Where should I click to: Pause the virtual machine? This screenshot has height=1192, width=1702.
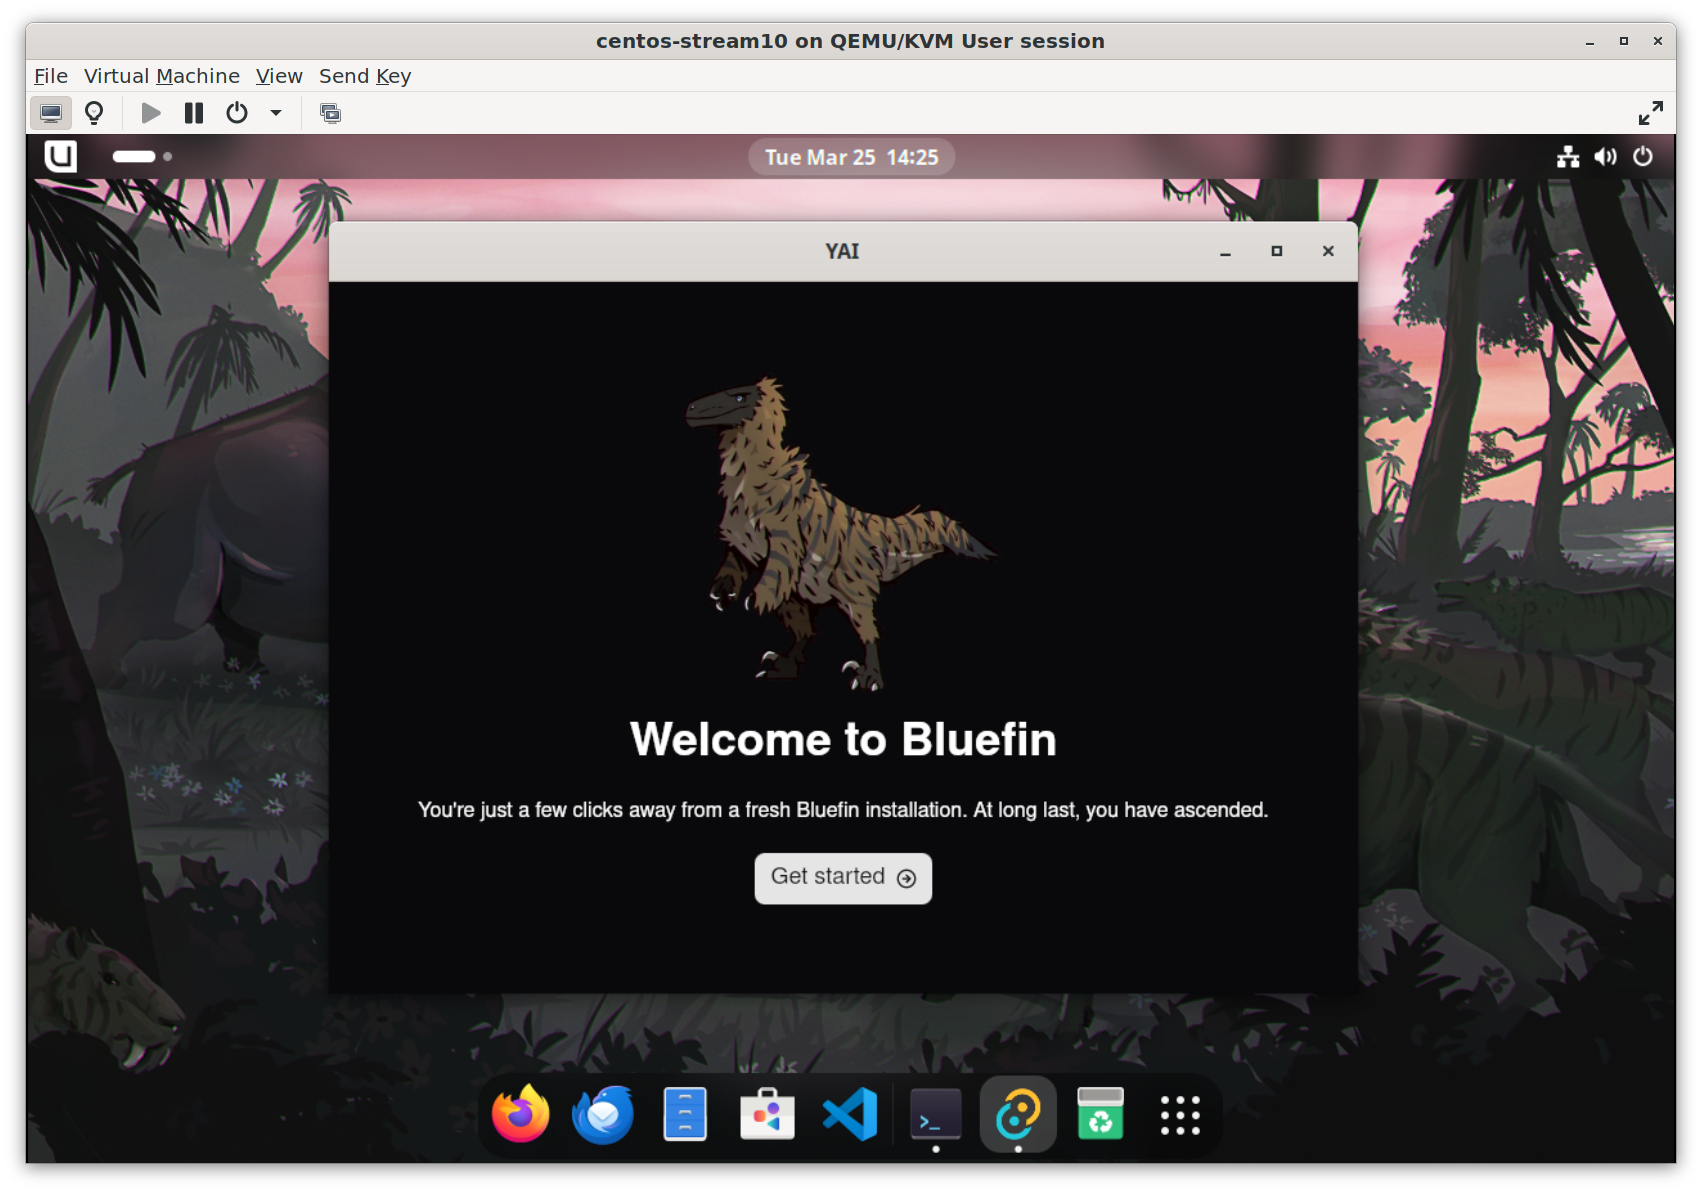point(194,113)
